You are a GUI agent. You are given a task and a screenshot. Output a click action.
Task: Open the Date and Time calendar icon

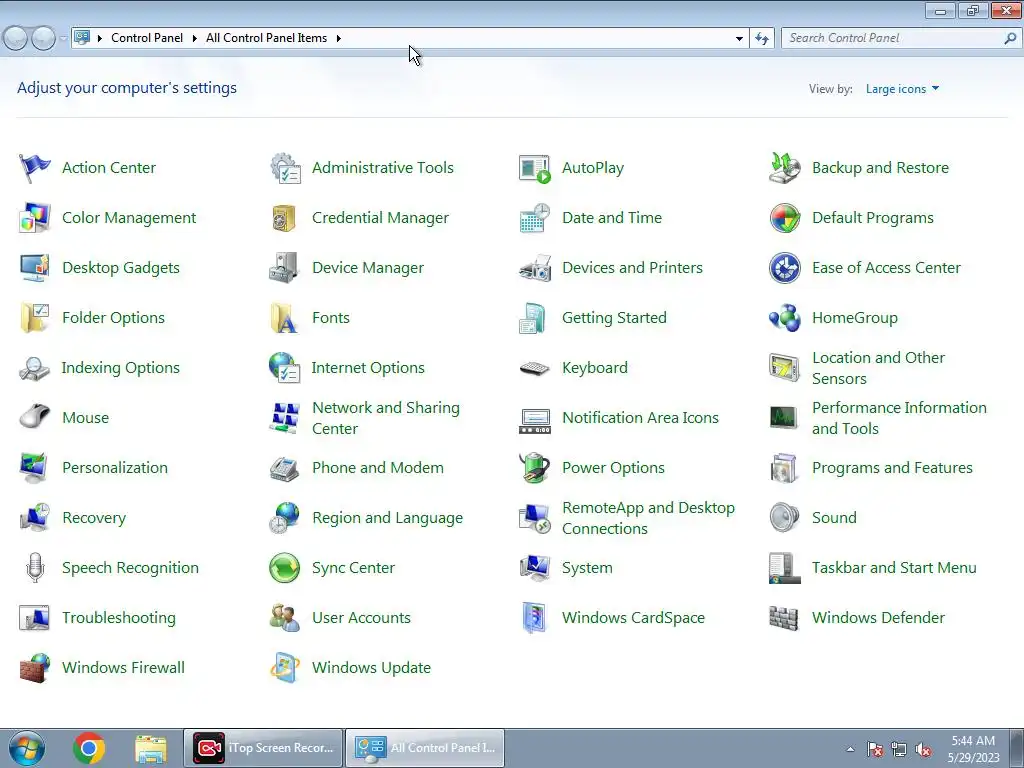pyautogui.click(x=535, y=218)
